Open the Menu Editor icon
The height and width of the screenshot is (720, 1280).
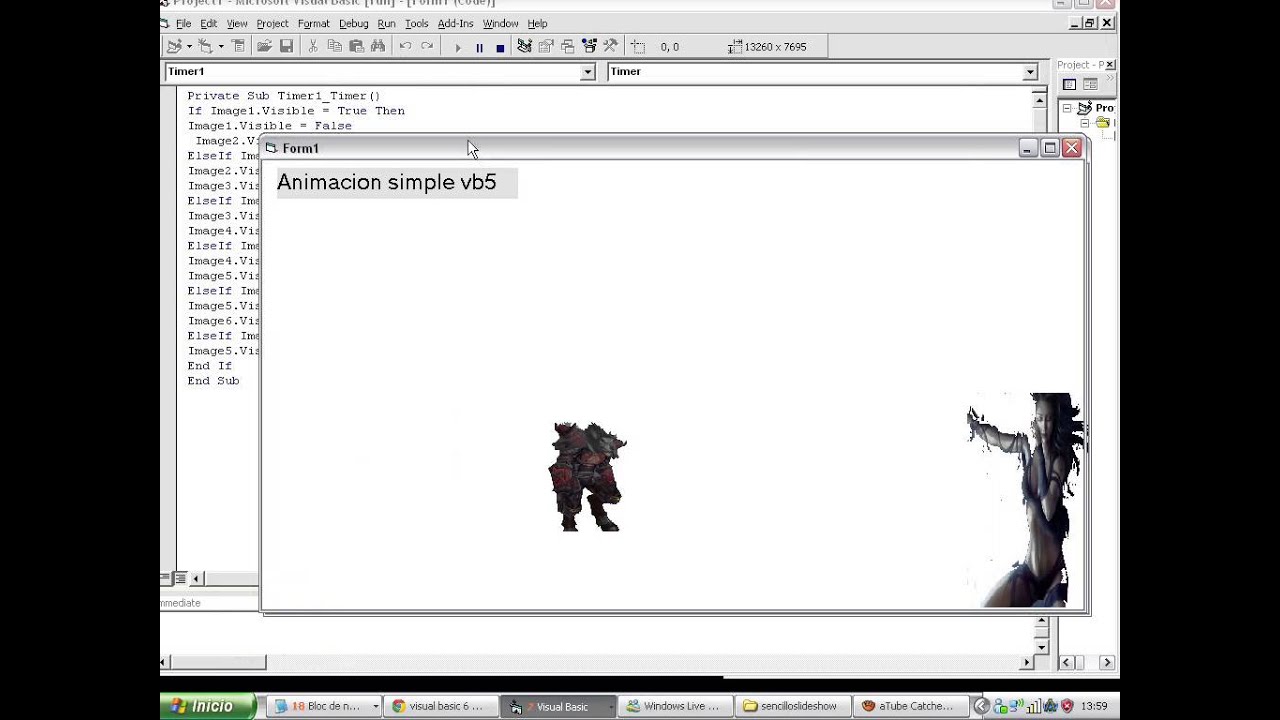(x=238, y=46)
